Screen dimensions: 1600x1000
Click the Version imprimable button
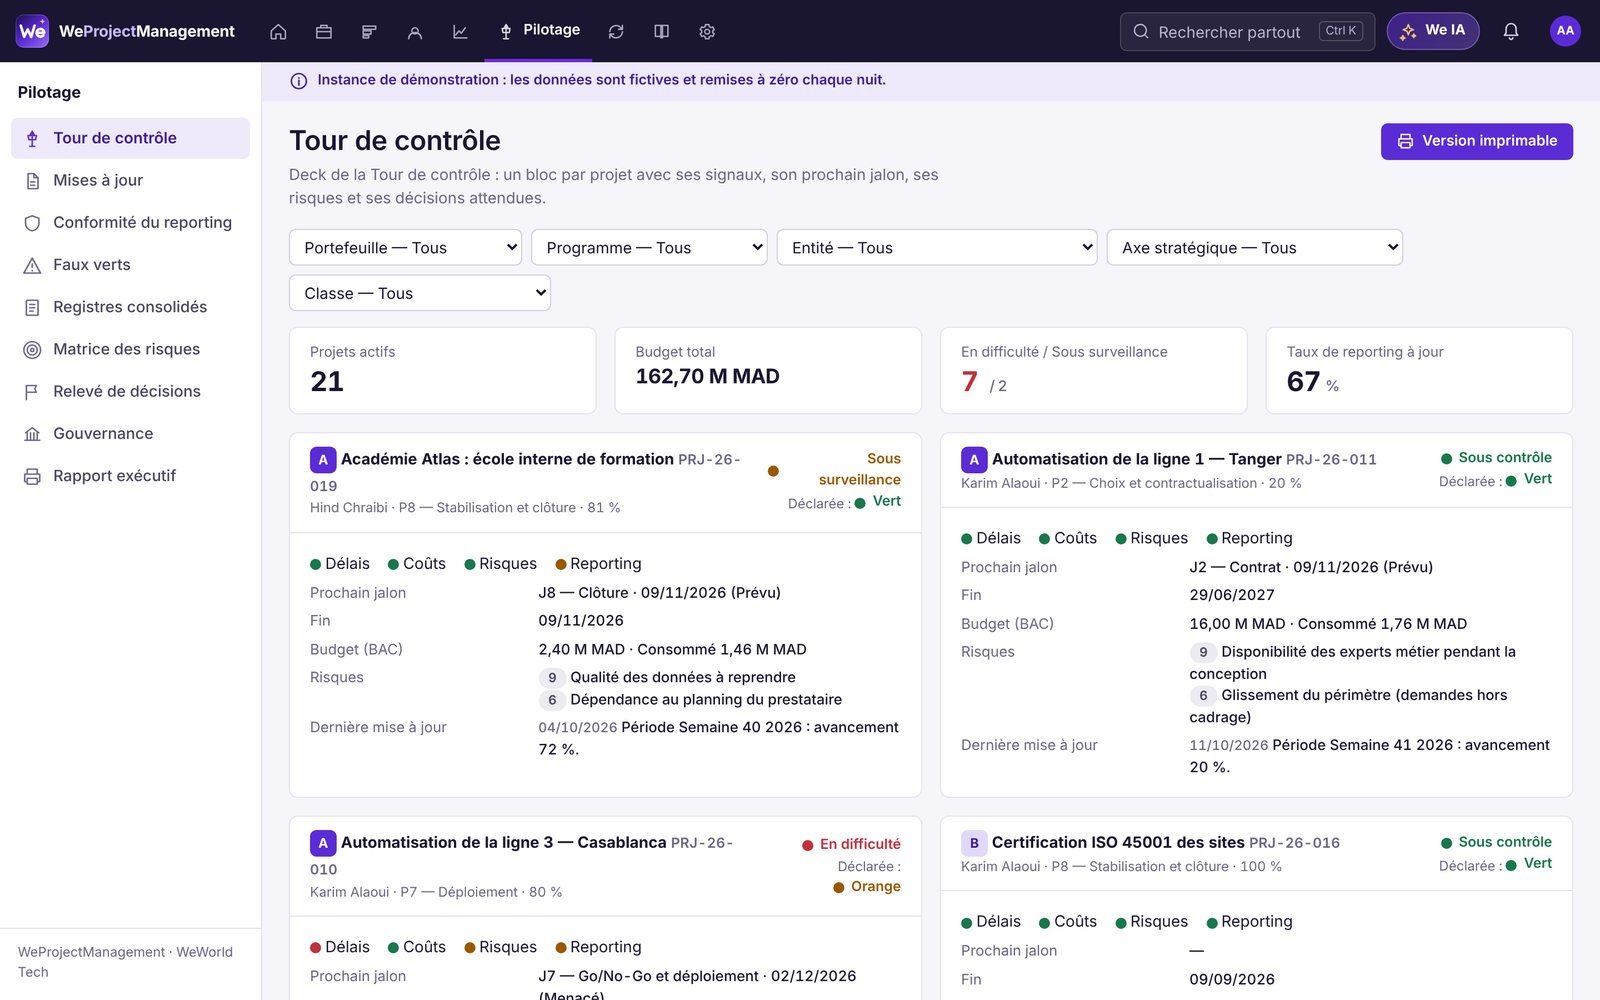coord(1476,141)
